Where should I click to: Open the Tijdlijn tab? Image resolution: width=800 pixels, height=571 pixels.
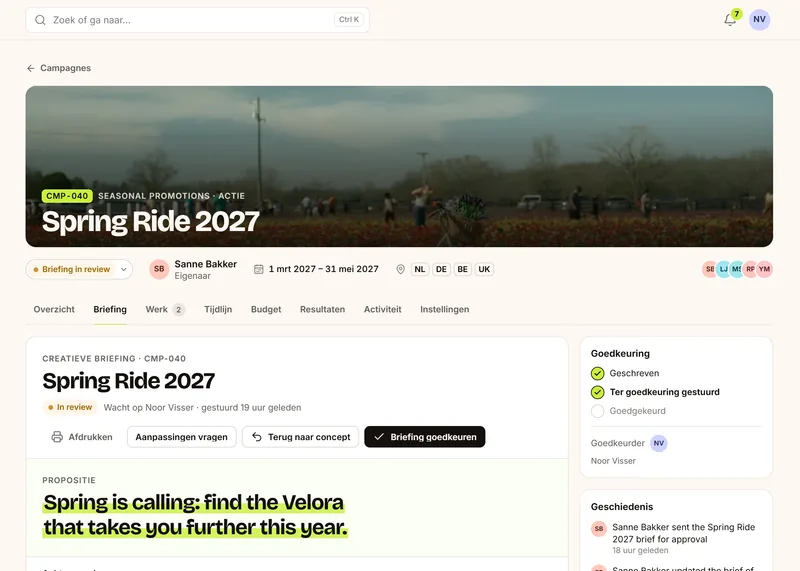click(218, 309)
